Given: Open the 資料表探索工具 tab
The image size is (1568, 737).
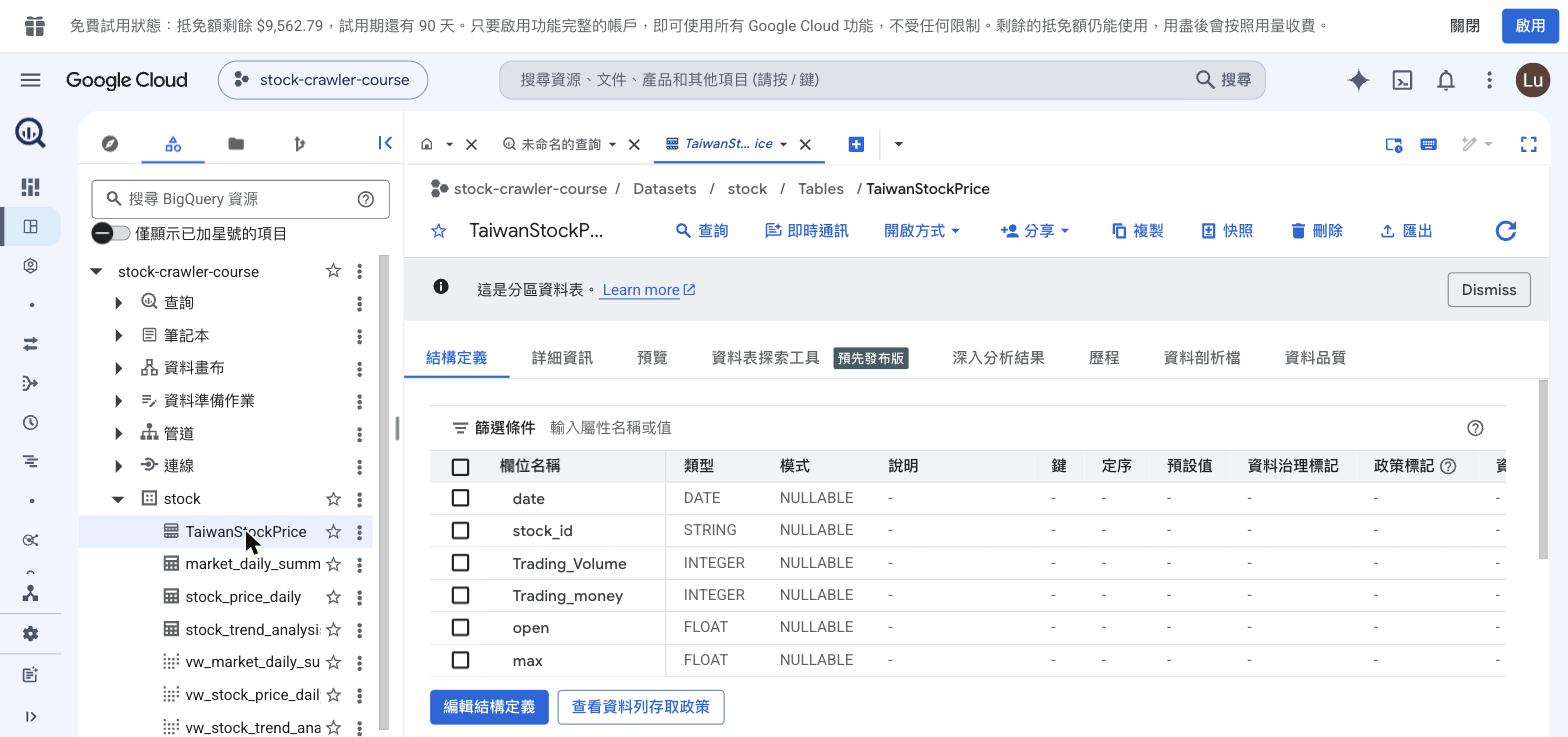Looking at the screenshot, I should [810, 358].
